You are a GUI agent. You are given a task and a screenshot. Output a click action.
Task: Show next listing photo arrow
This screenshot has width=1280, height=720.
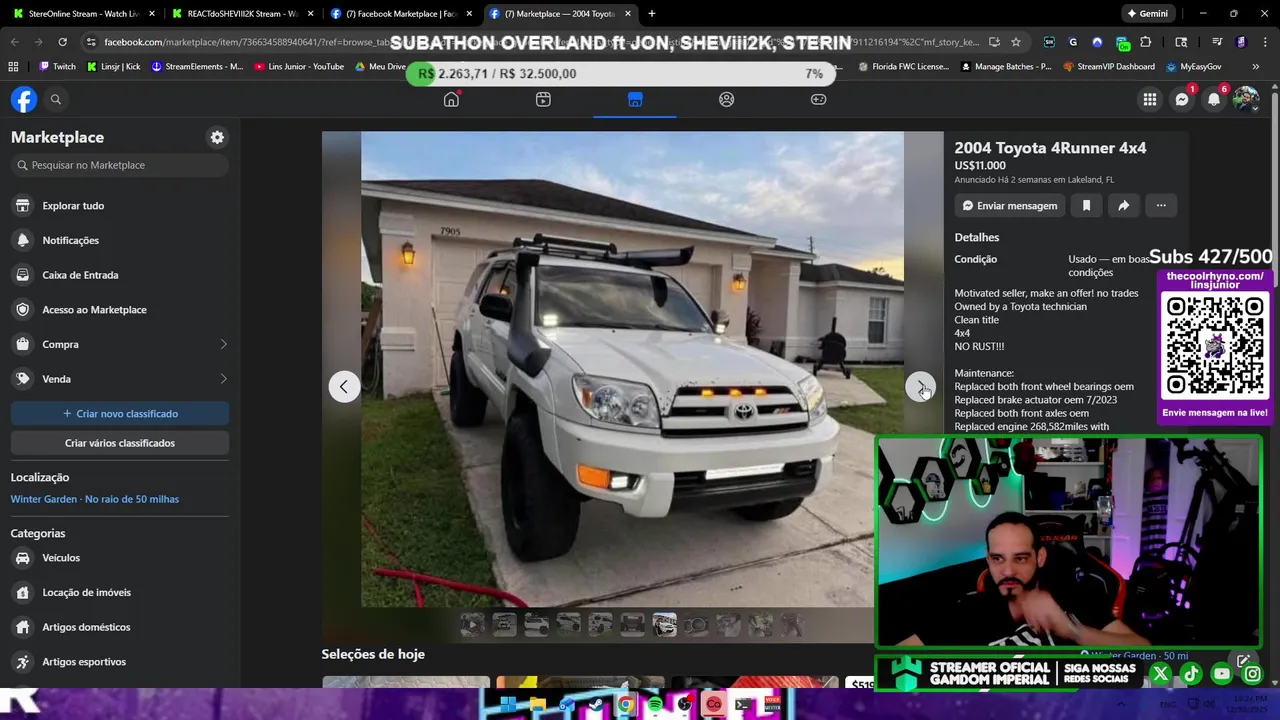tap(920, 387)
